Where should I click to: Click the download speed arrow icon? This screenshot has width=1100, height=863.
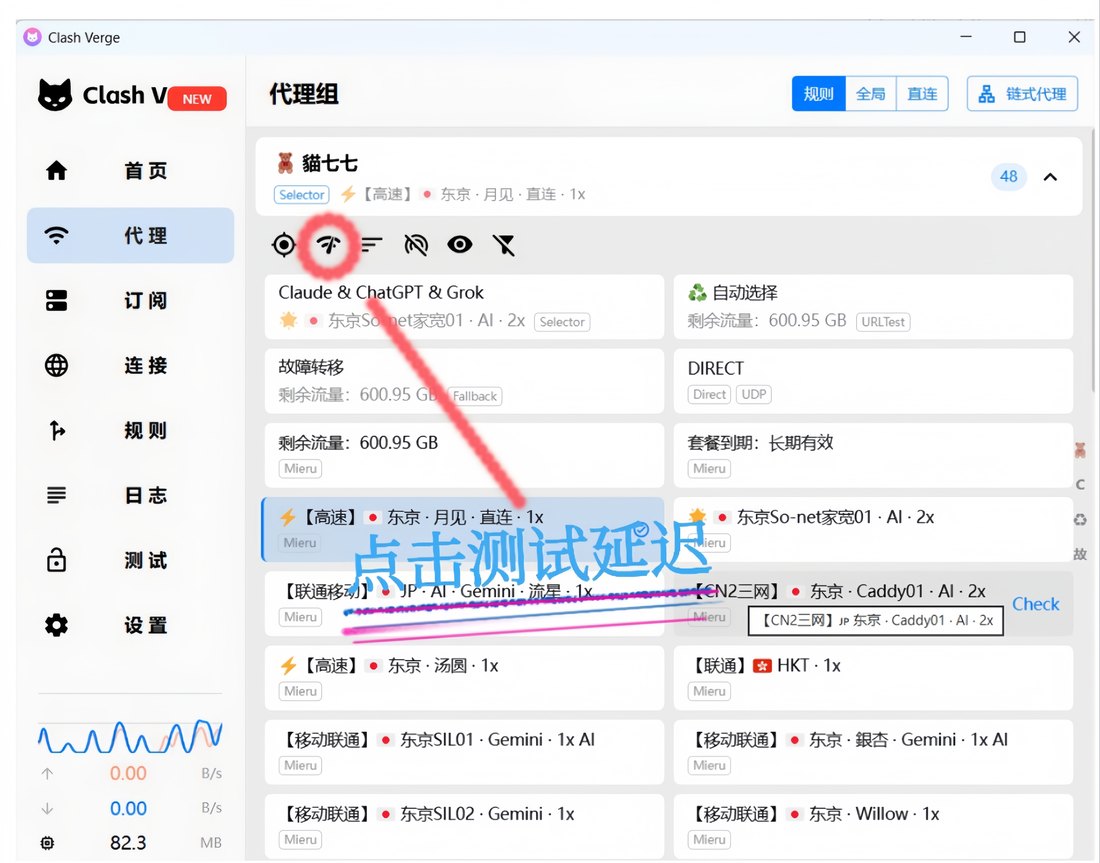47,808
